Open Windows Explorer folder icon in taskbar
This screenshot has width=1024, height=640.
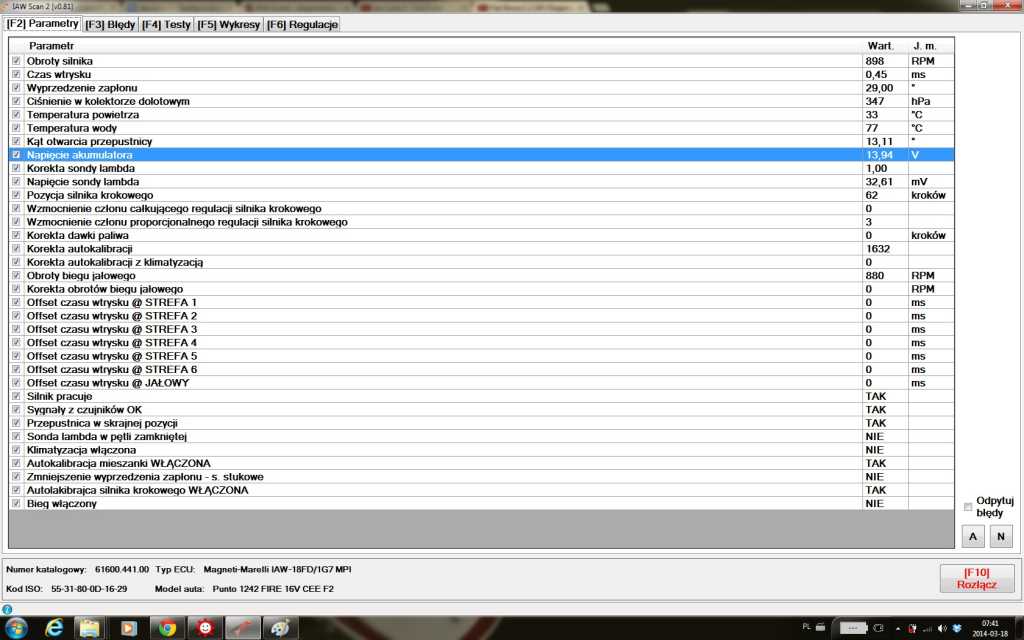click(90, 627)
